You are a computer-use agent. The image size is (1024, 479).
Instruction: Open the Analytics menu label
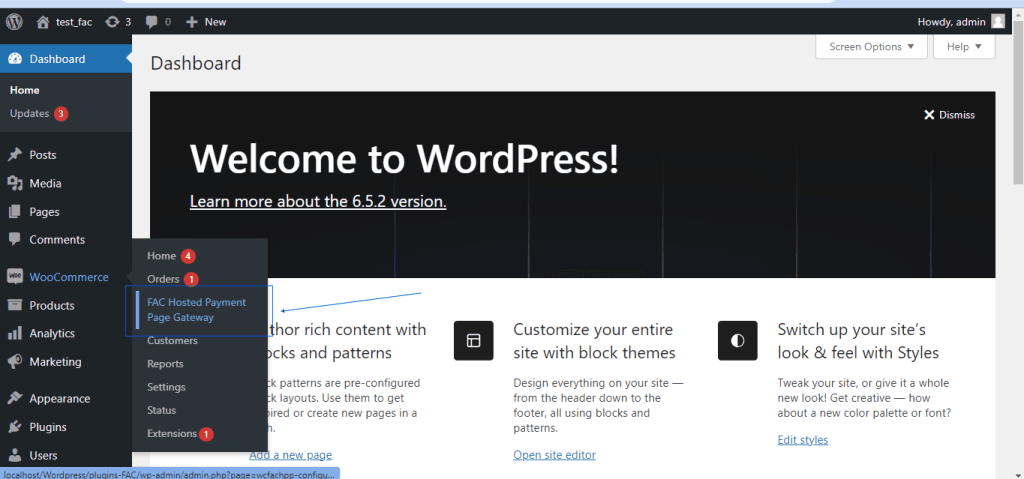[52, 333]
